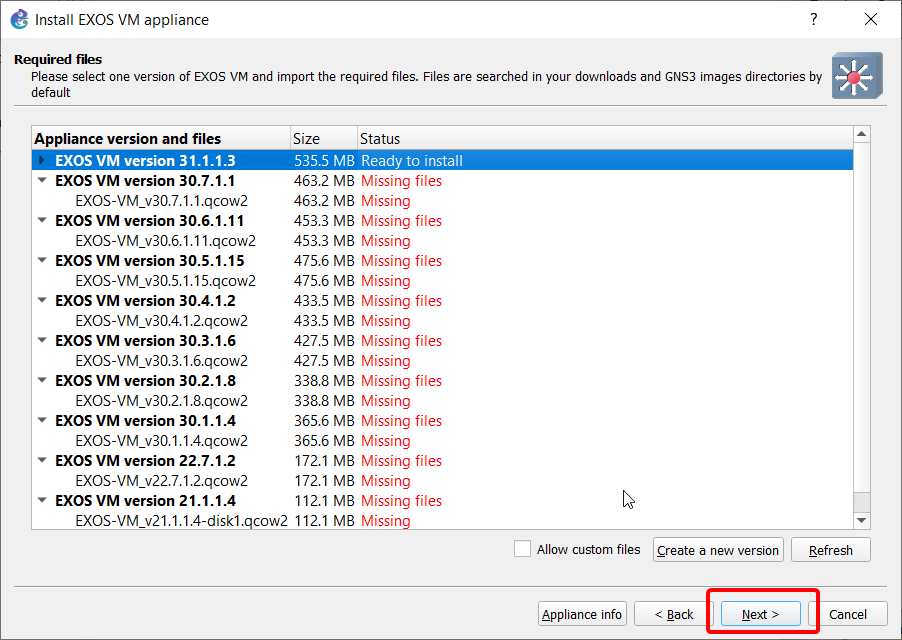The image size is (902, 640).
Task: Click the 535.5 MB size value
Action: pyautogui.click(x=324, y=160)
